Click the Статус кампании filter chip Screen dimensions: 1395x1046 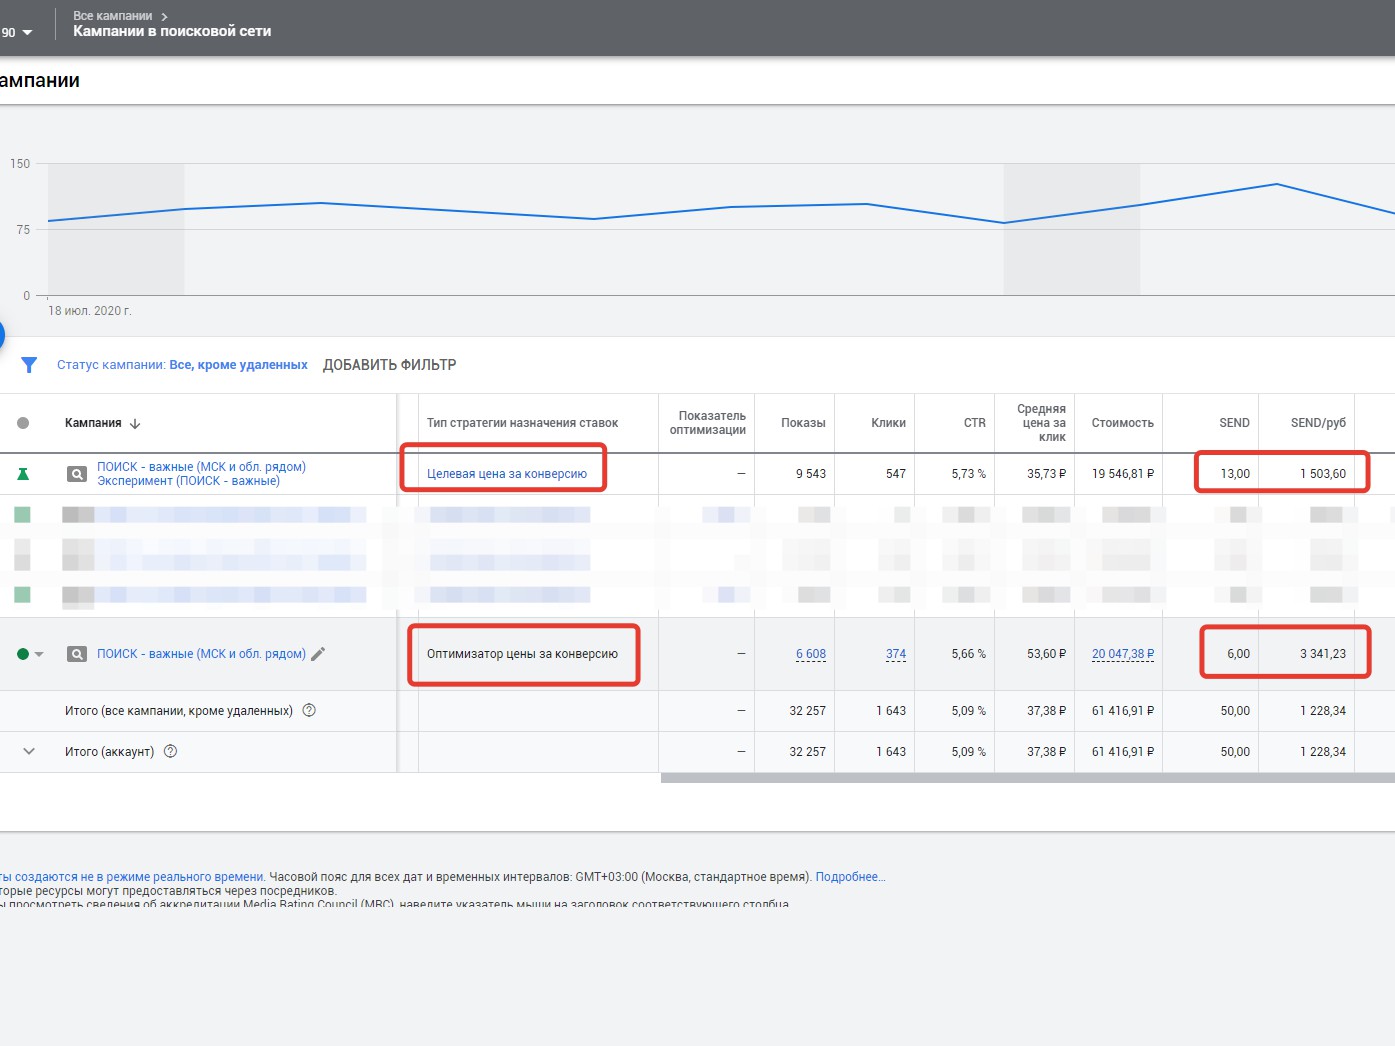182,365
